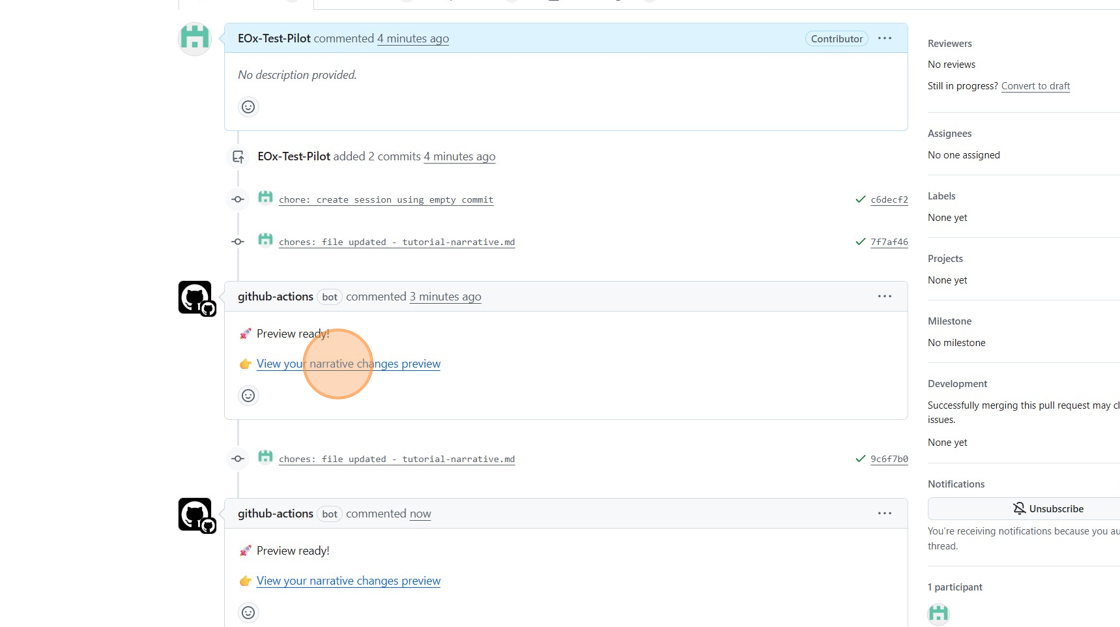
Task: Open 'chore: create session using empty commit'
Action: 385,200
